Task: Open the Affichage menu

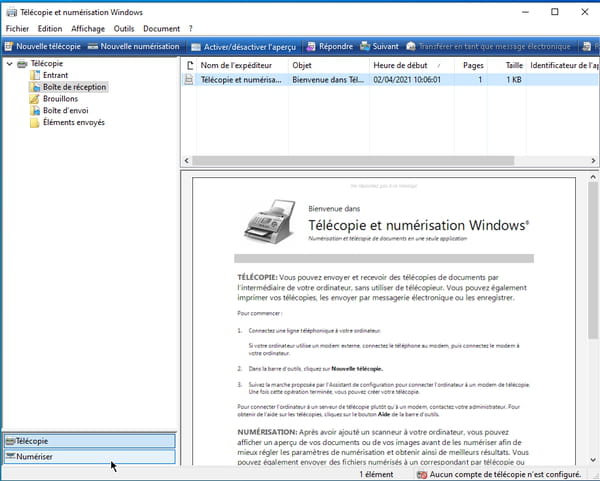Action: tap(88, 29)
